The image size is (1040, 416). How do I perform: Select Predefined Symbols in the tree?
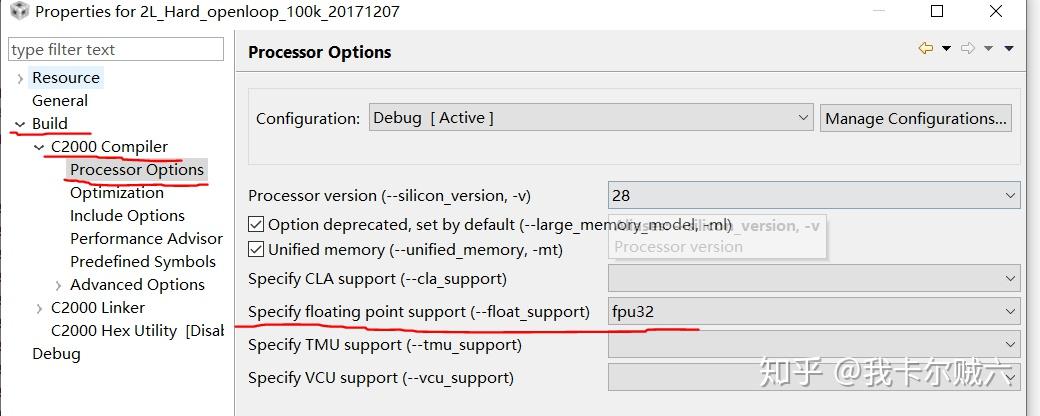pos(142,262)
